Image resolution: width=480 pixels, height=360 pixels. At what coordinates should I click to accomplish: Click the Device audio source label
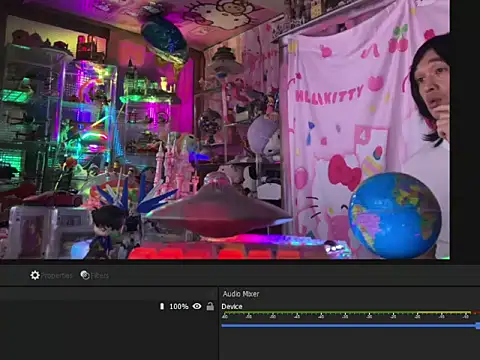(x=232, y=306)
